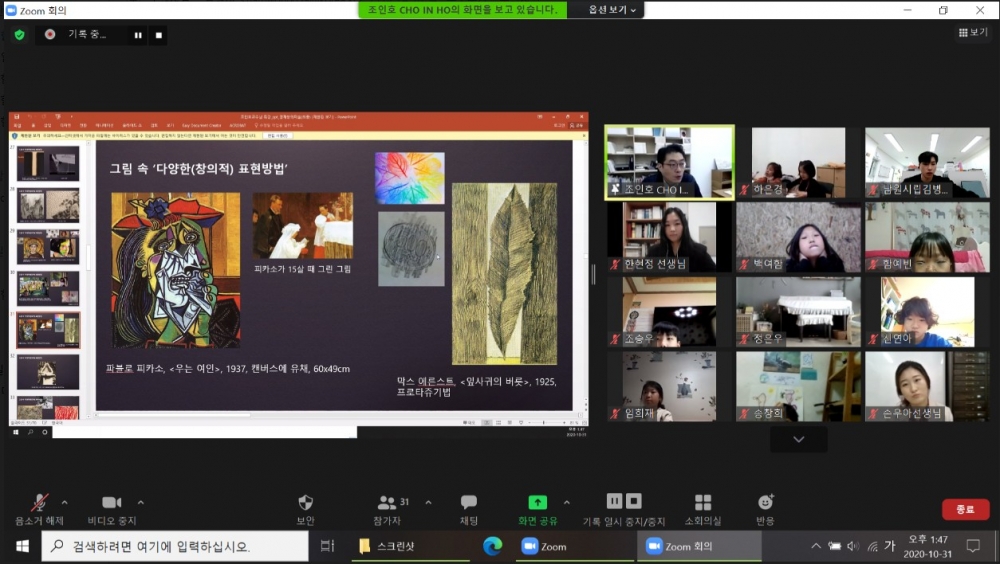Image resolution: width=1000 pixels, height=564 pixels.
Task: Open the chat (채팅) panel
Action: pyautogui.click(x=469, y=509)
